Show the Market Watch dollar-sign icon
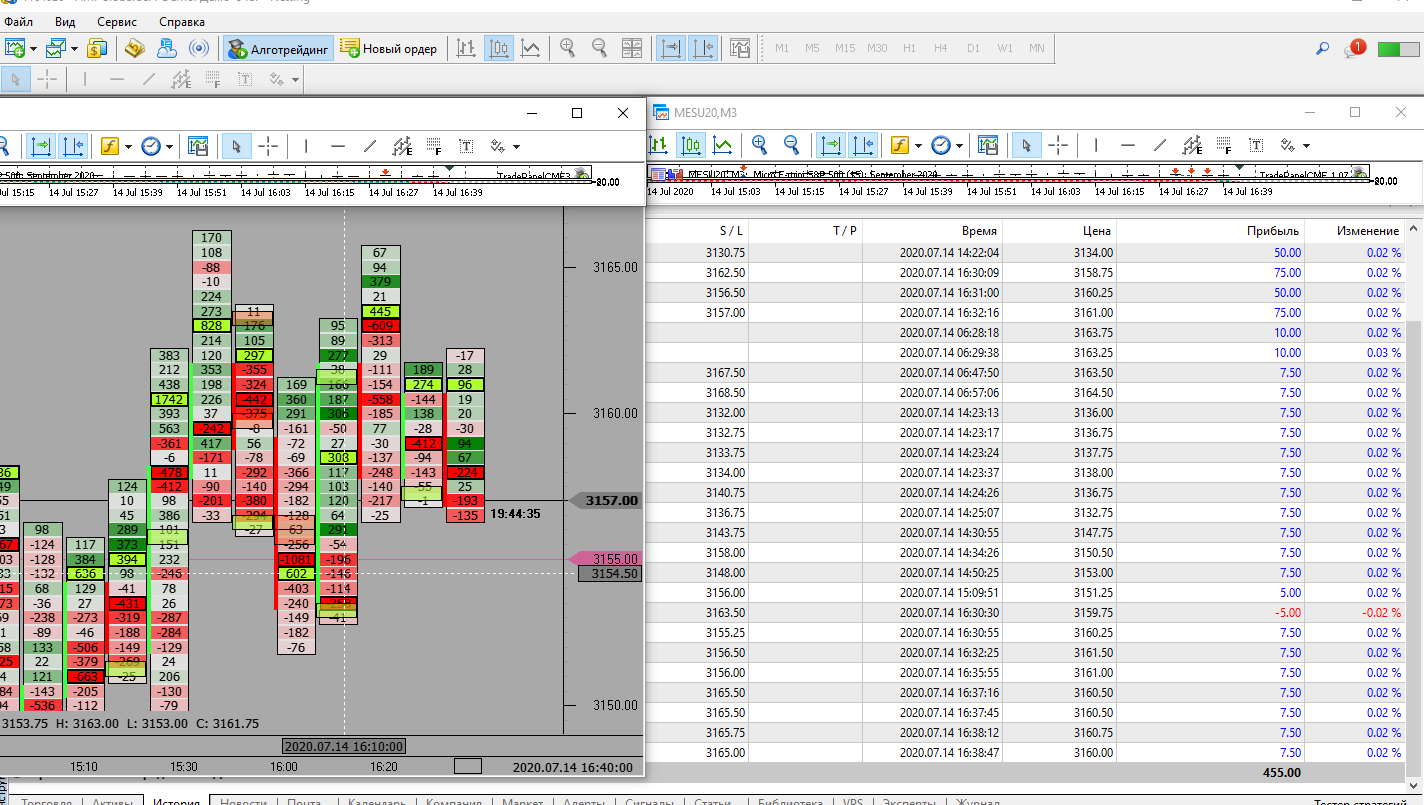1424x805 pixels. pyautogui.click(x=97, y=48)
